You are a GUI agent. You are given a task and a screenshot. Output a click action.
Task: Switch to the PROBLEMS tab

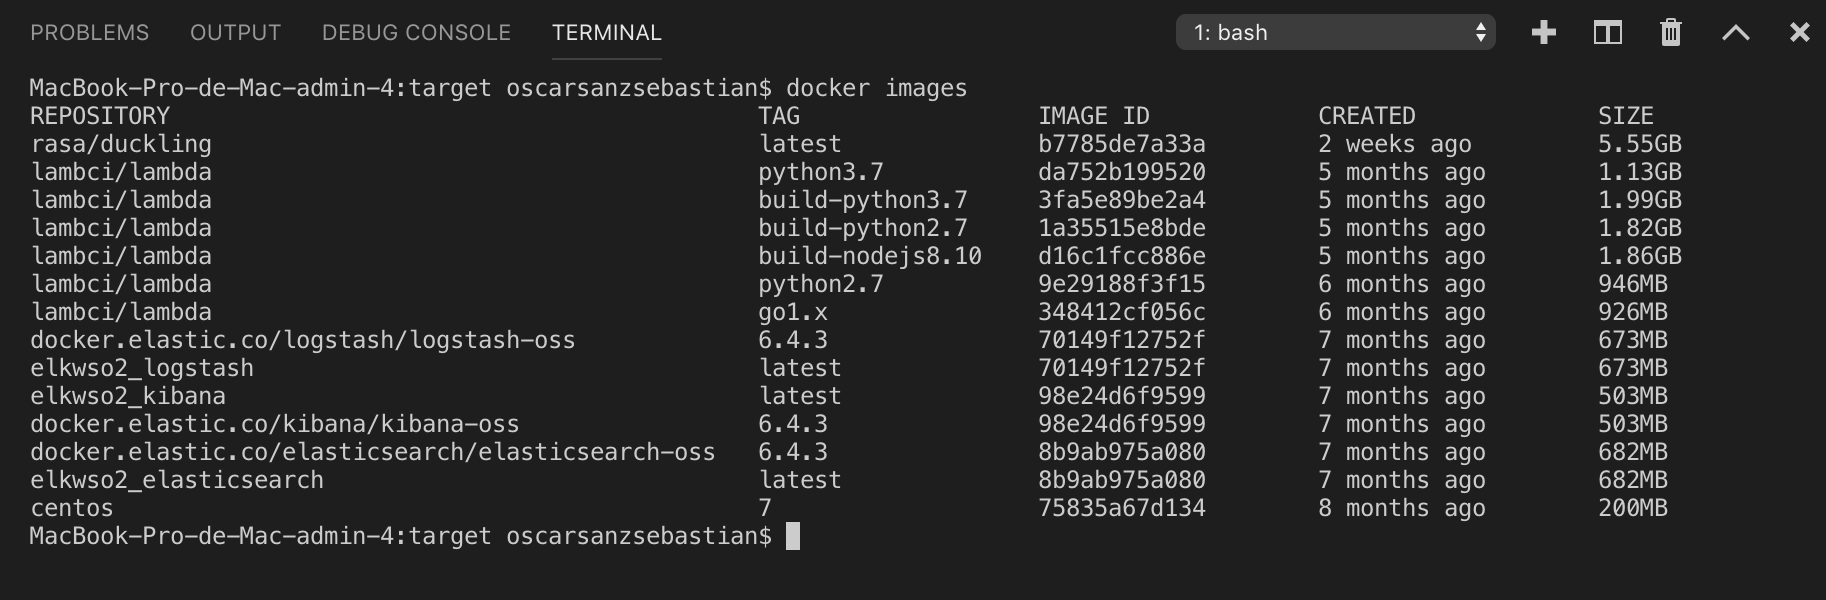[89, 33]
